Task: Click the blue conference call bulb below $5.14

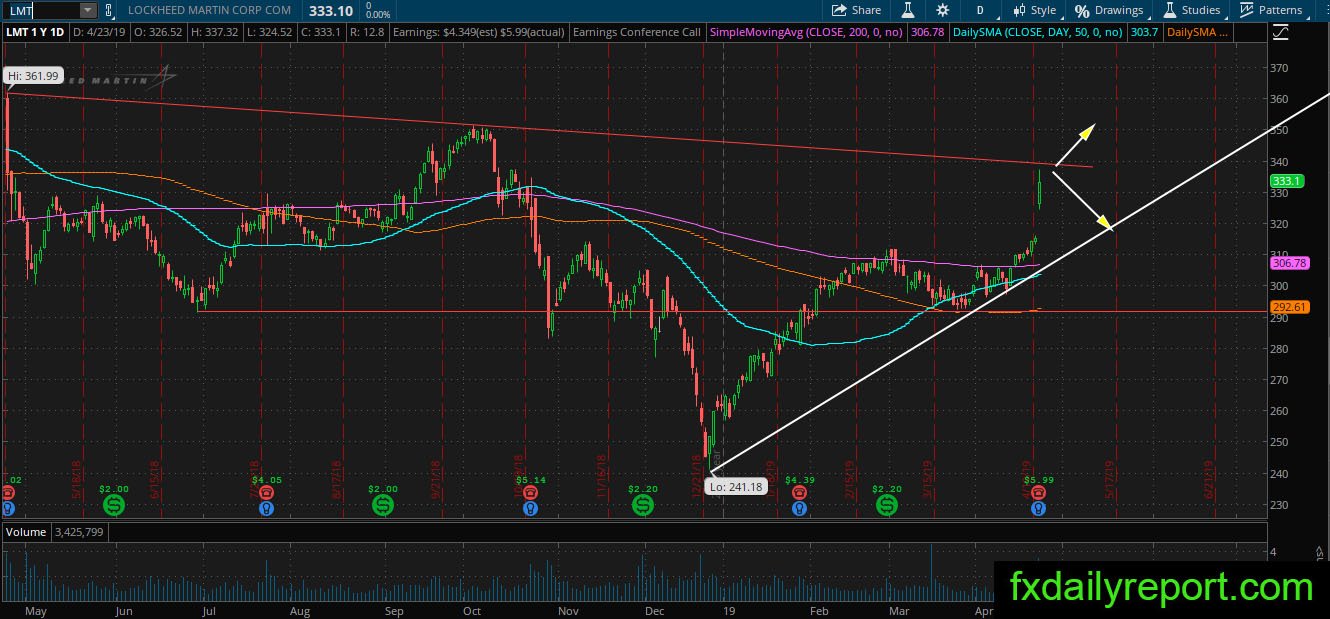Action: tap(530, 508)
